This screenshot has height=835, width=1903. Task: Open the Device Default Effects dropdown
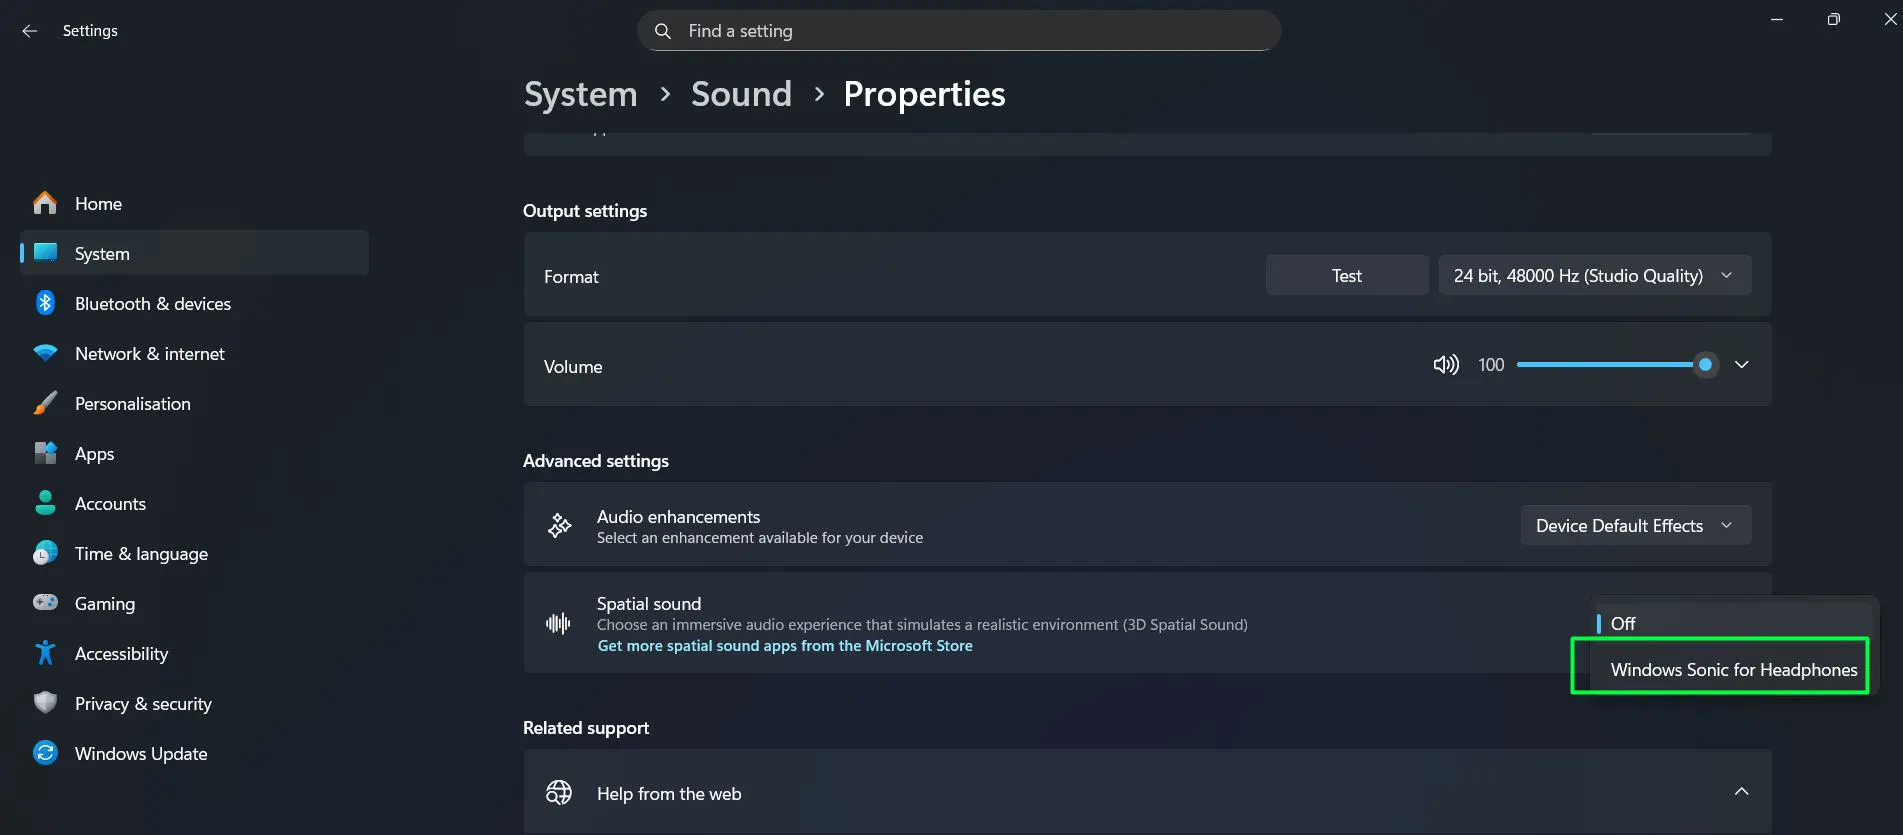pyautogui.click(x=1635, y=525)
